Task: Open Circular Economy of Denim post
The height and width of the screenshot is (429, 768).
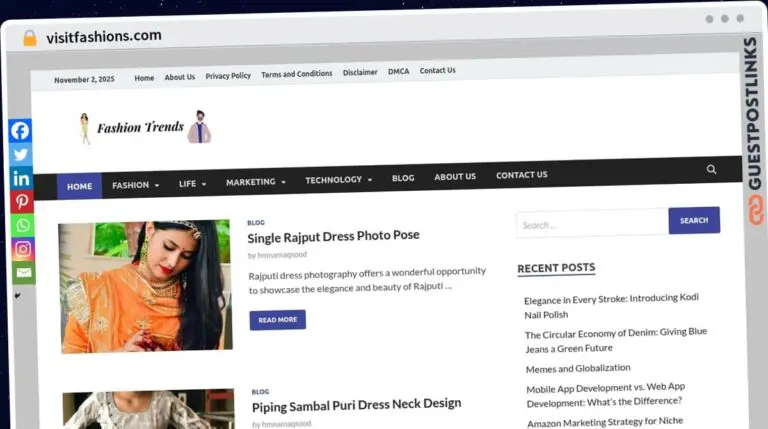Action: pyautogui.click(x=616, y=340)
